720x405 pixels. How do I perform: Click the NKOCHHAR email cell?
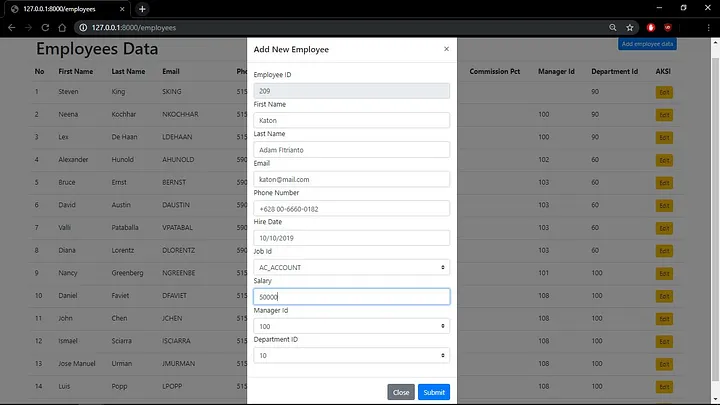coord(180,114)
